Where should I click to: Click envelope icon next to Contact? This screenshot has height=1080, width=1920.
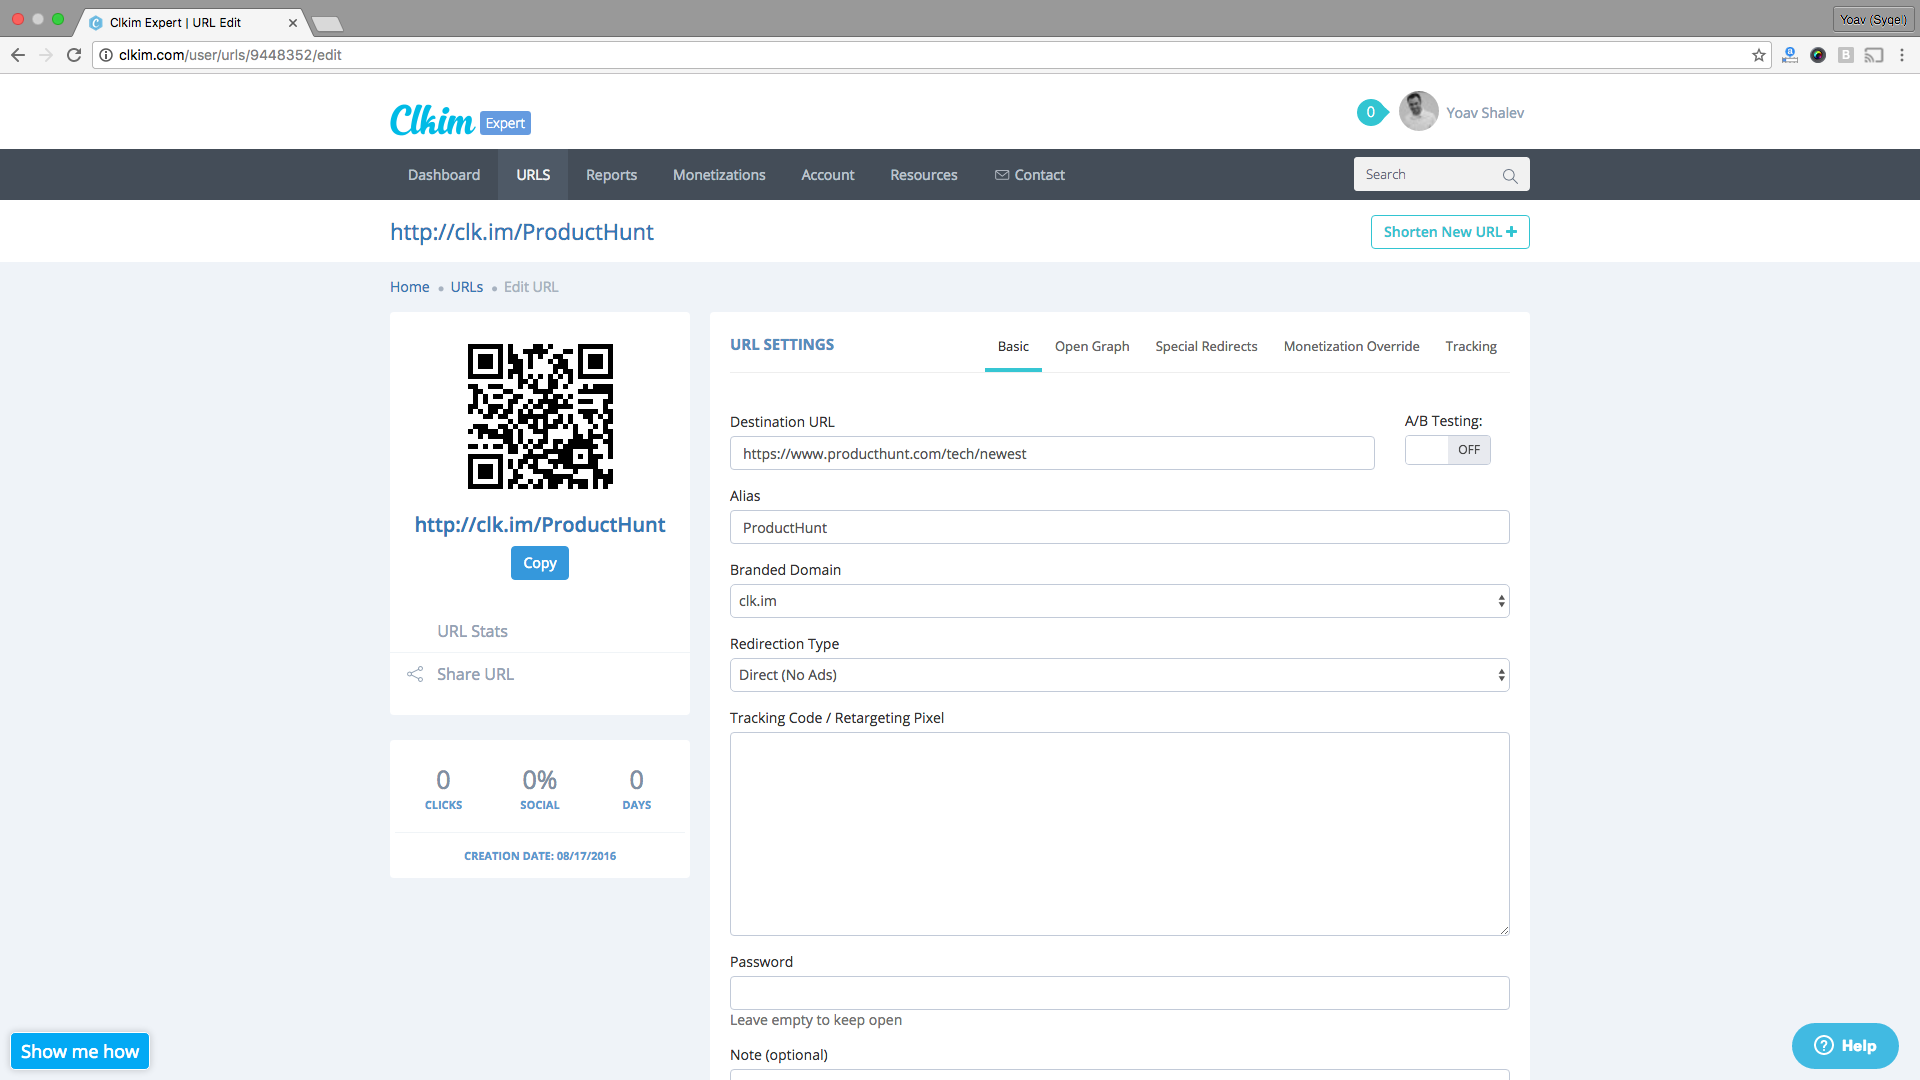point(1001,175)
